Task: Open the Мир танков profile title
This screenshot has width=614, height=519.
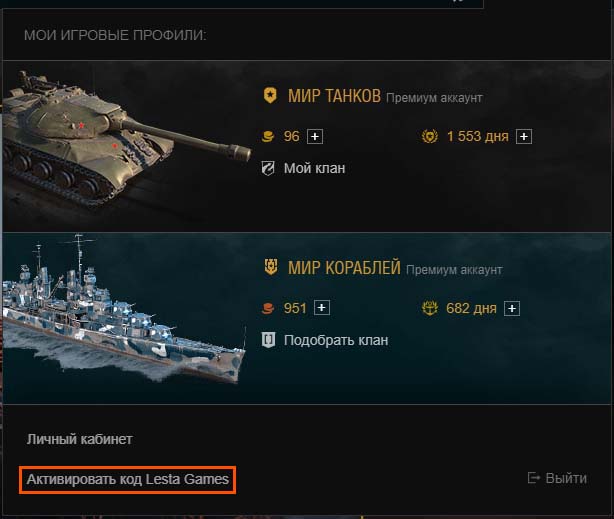Action: coord(334,96)
